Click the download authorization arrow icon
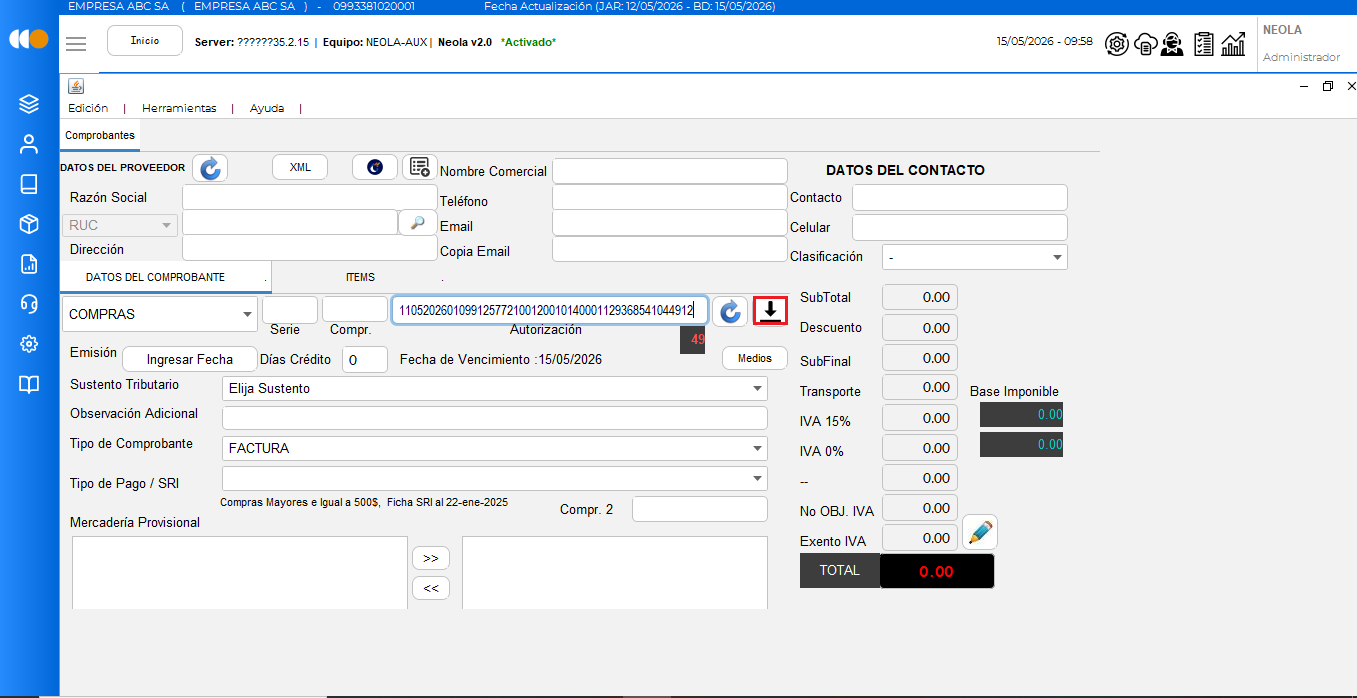 click(770, 311)
